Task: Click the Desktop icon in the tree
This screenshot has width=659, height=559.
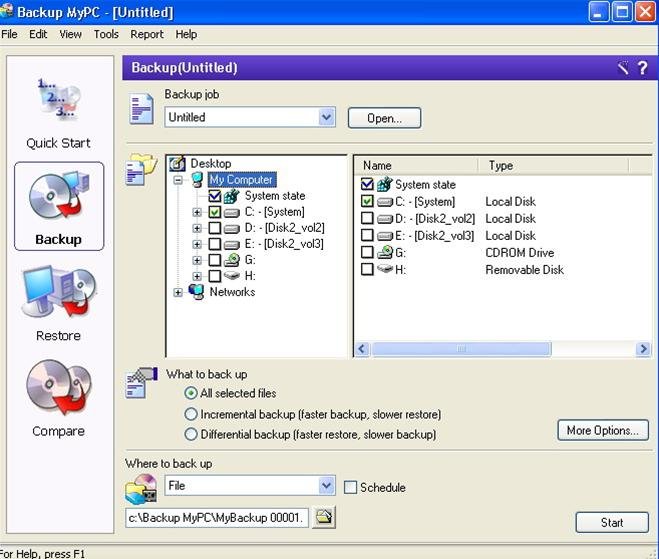Action: 177,163
